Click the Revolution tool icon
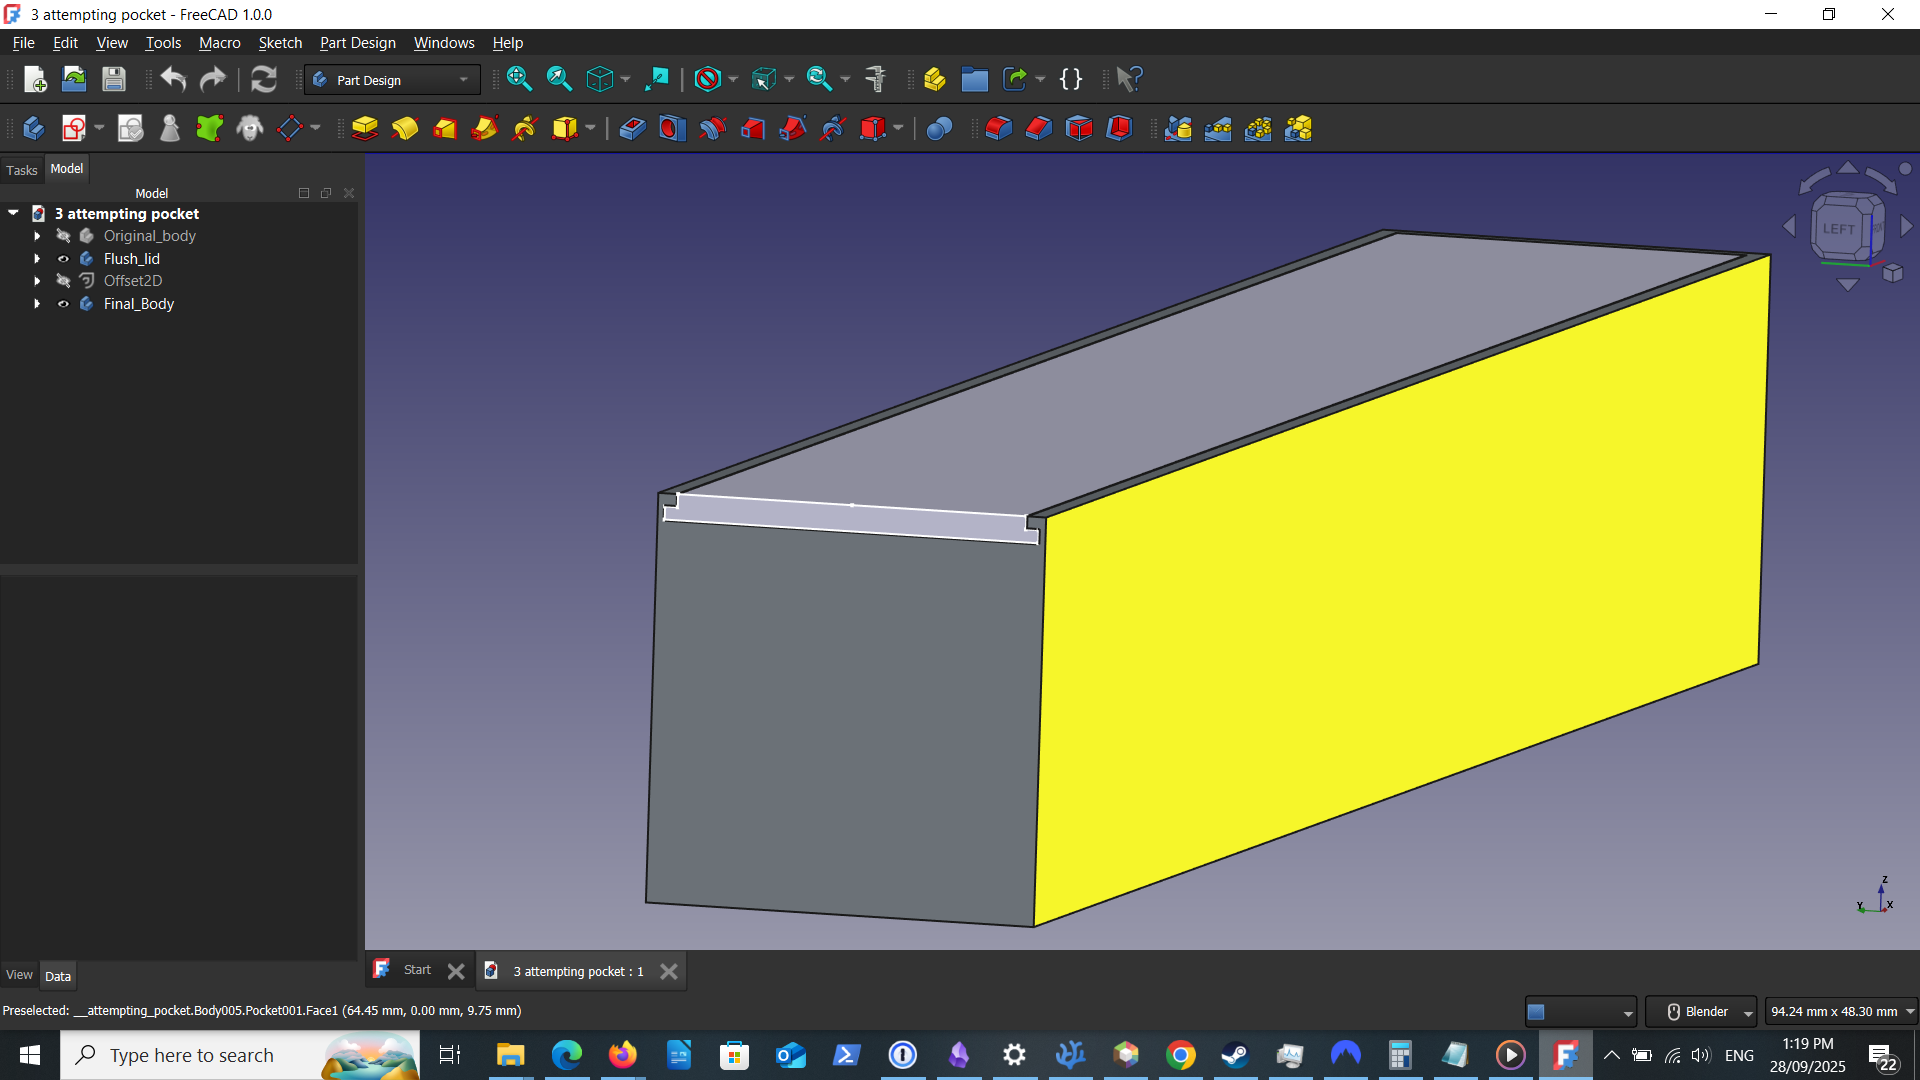 [x=405, y=129]
